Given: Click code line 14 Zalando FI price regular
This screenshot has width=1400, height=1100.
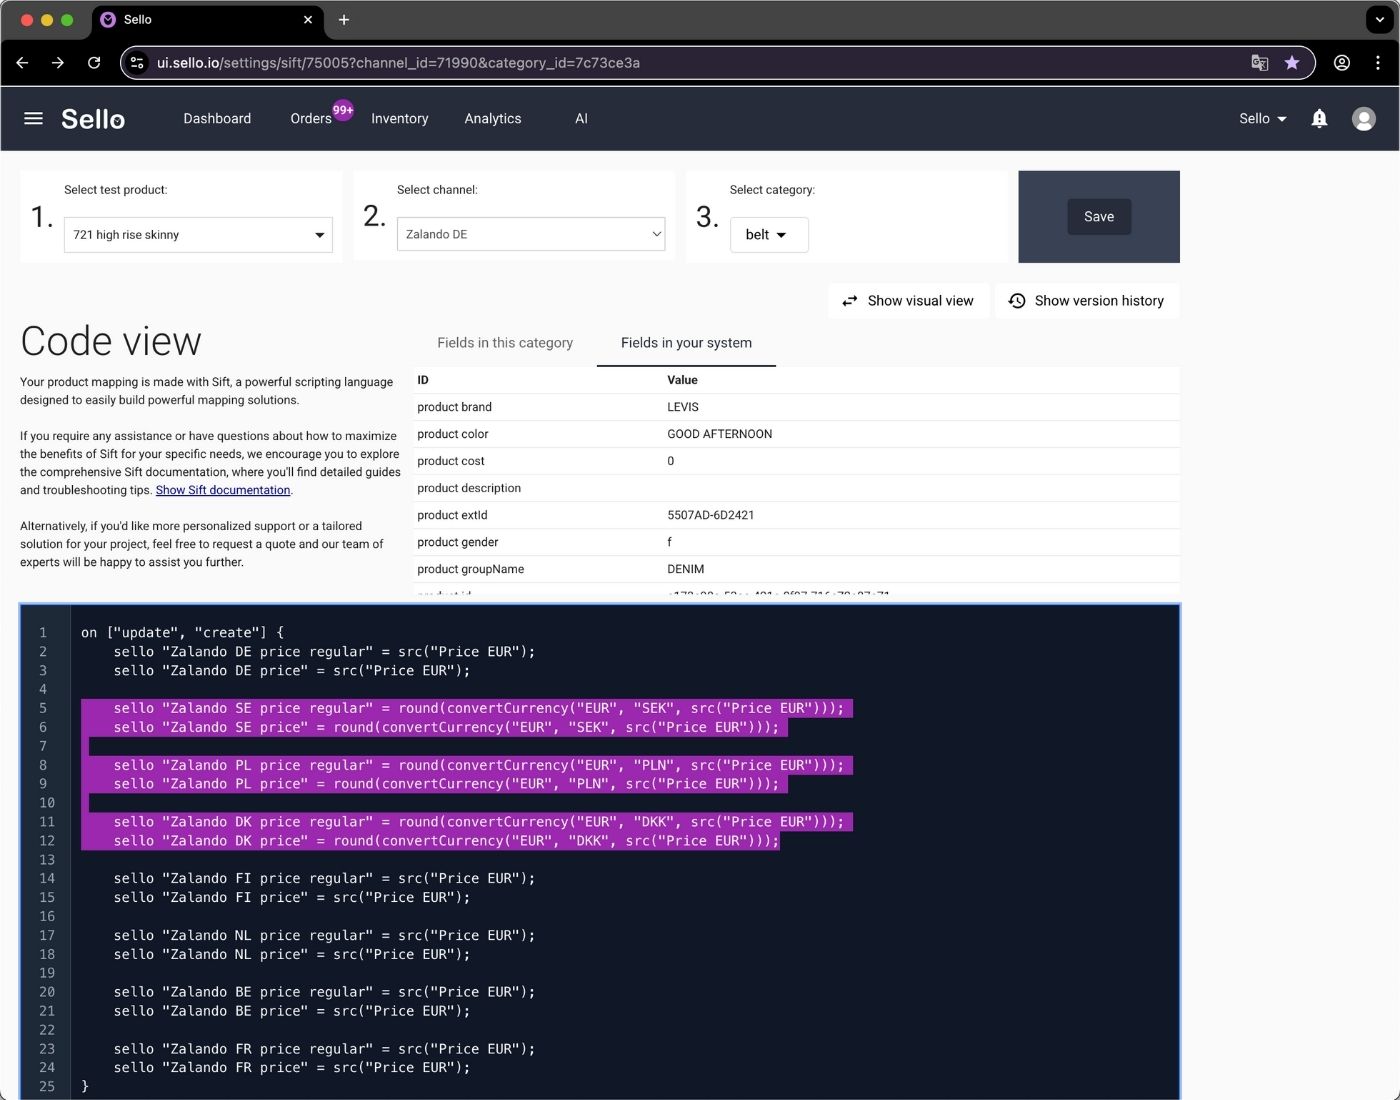Looking at the screenshot, I should point(325,879).
